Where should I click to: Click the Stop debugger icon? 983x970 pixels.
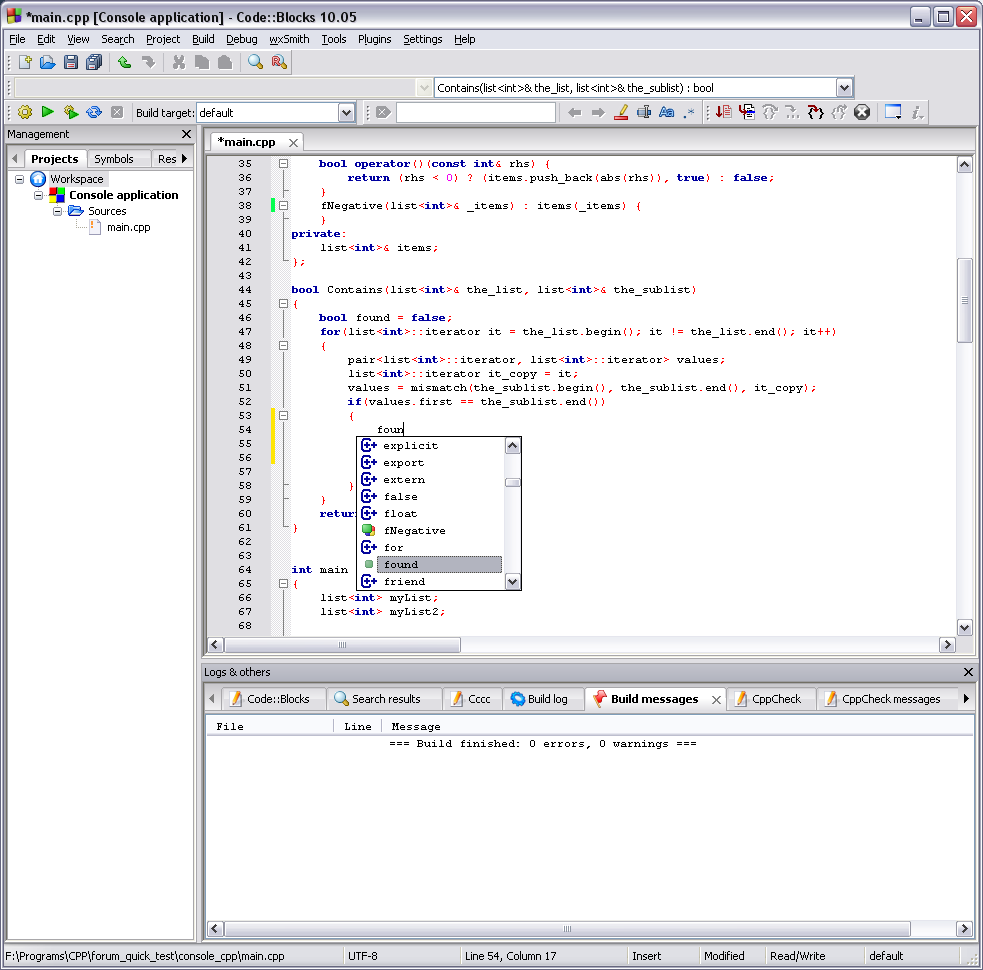tap(862, 113)
